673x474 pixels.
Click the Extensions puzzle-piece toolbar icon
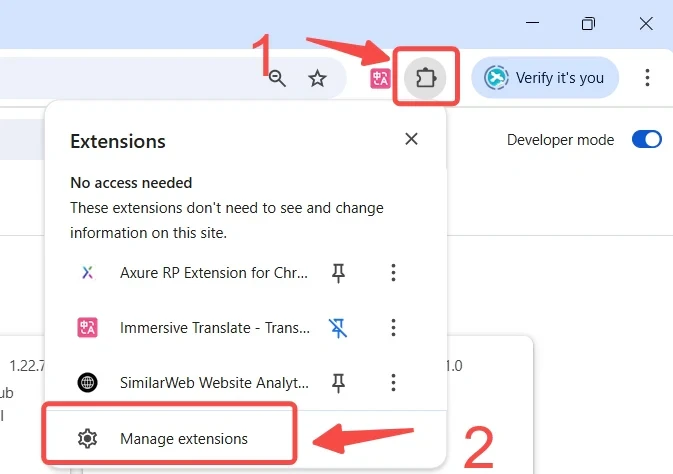426,77
